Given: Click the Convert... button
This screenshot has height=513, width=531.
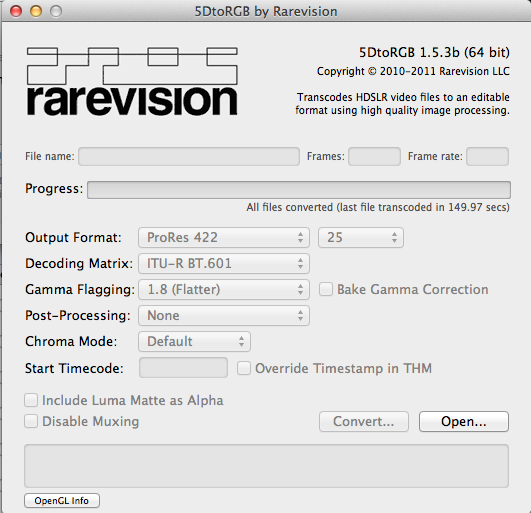Looking at the screenshot, I should click(x=364, y=422).
